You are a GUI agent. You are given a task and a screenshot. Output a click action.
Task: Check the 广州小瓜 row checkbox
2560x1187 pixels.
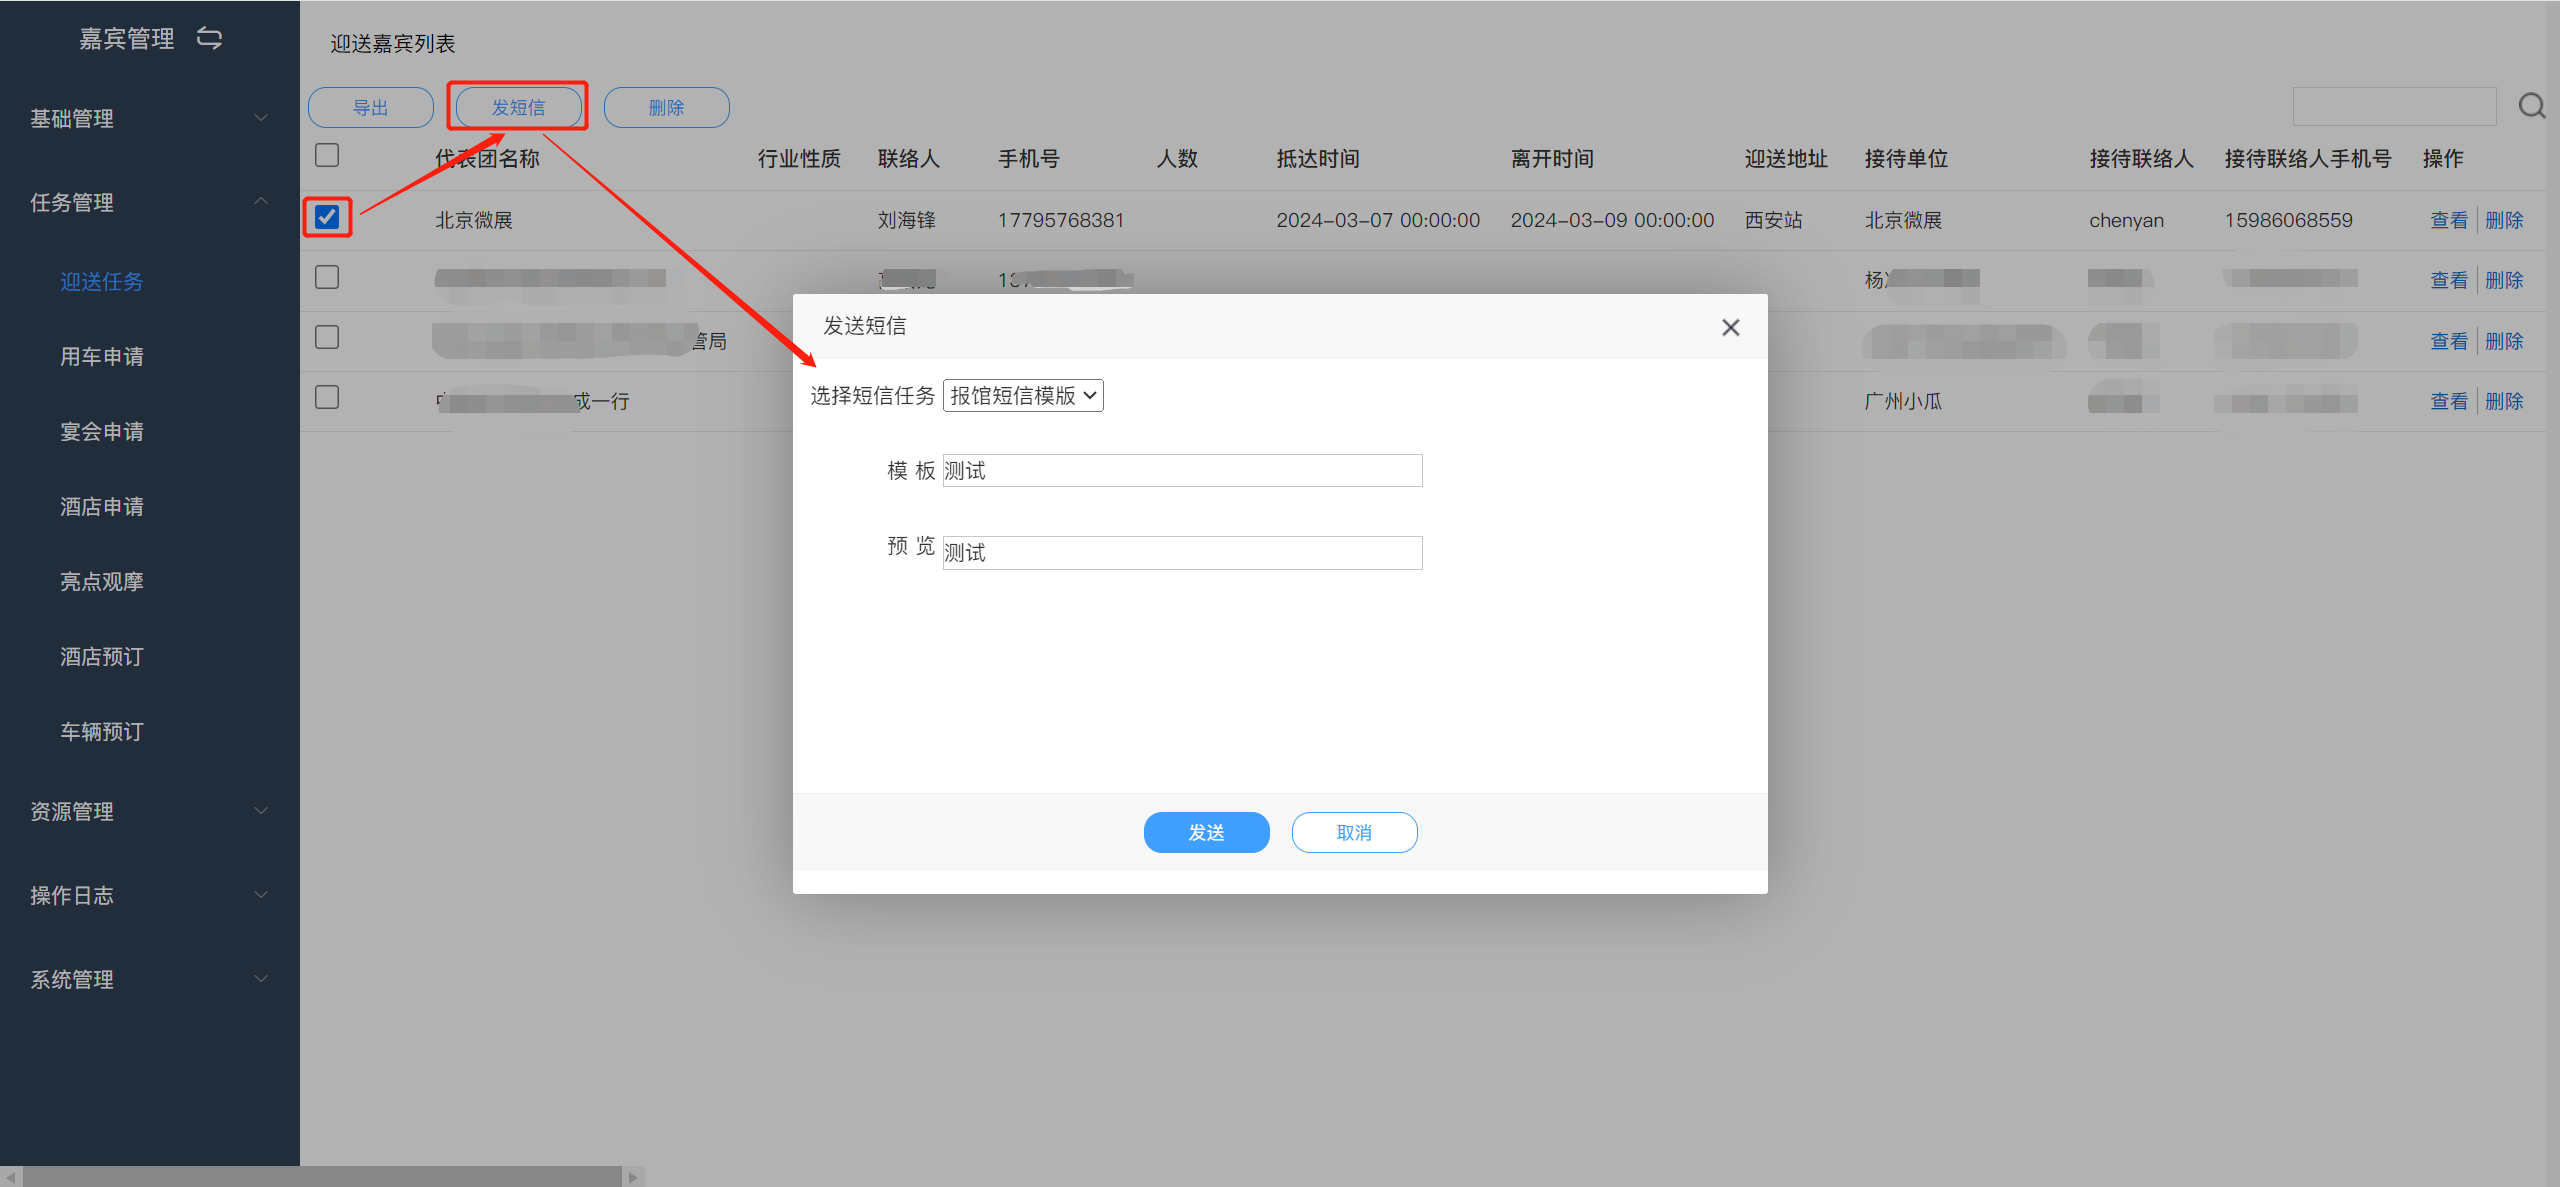(x=327, y=397)
